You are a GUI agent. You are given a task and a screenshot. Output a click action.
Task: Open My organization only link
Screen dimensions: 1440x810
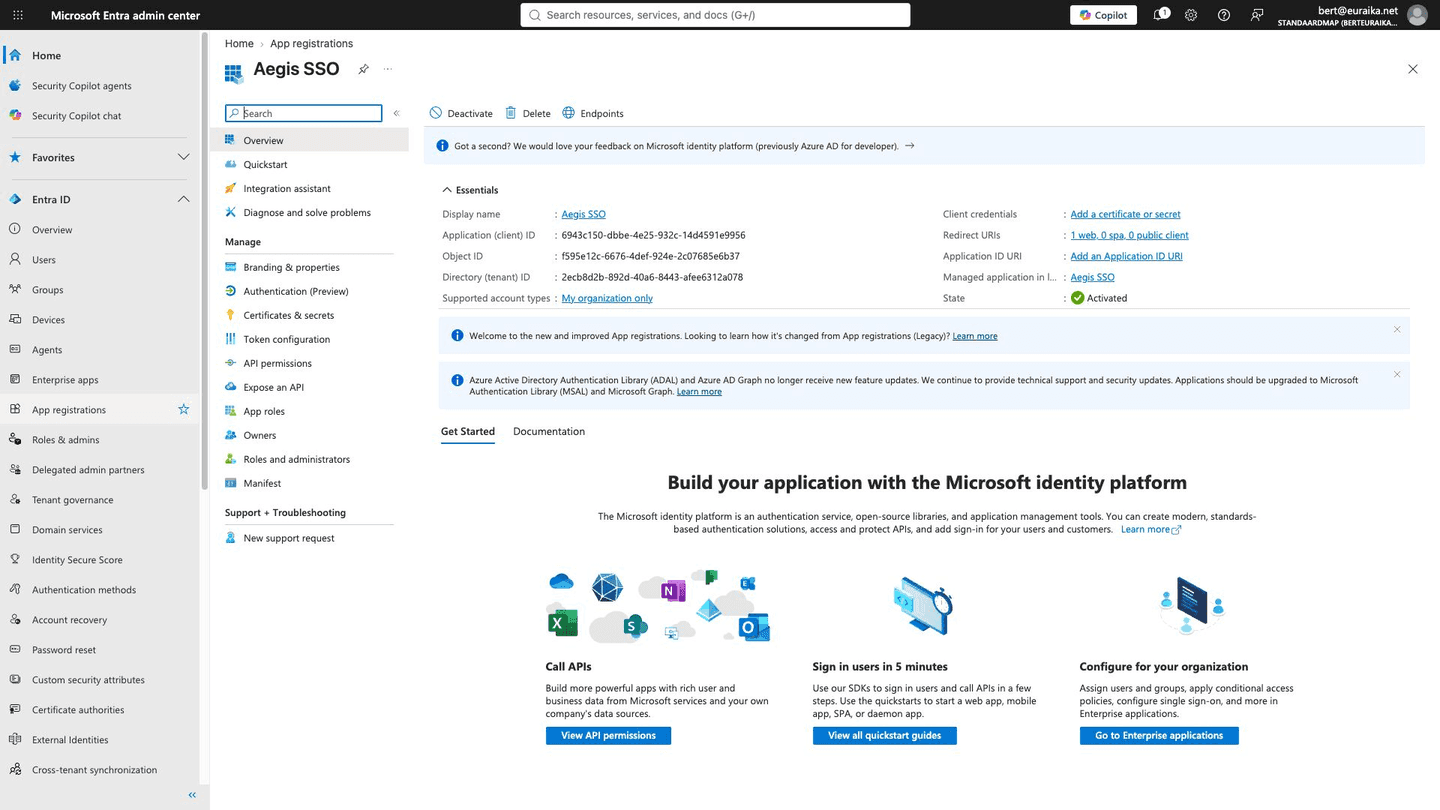click(607, 298)
